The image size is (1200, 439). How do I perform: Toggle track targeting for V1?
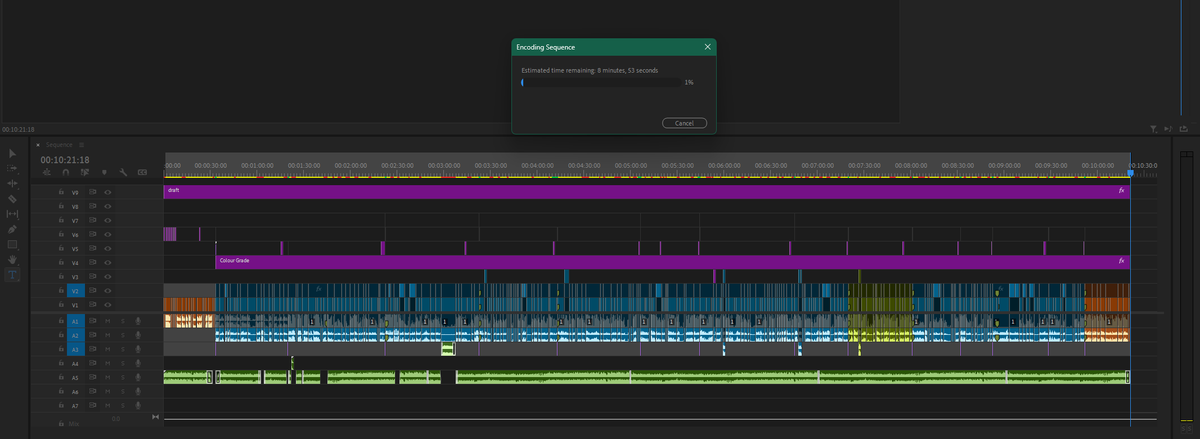point(75,305)
